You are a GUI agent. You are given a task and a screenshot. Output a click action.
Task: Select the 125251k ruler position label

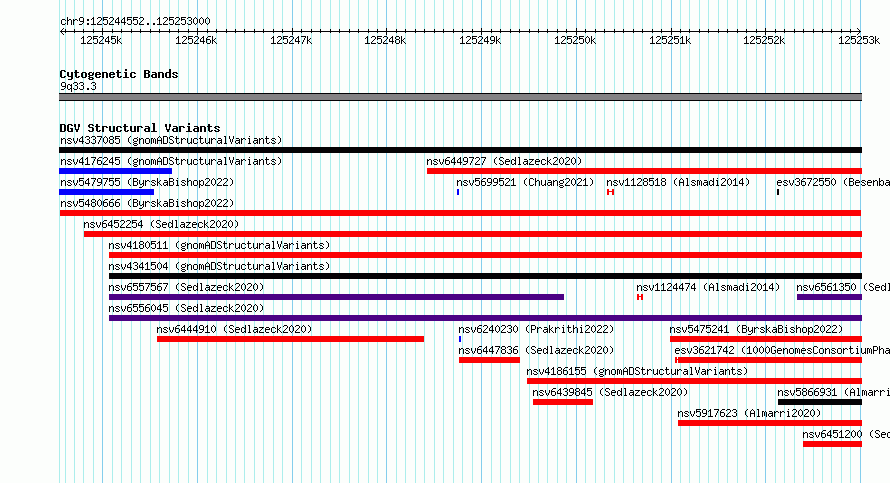670,40
